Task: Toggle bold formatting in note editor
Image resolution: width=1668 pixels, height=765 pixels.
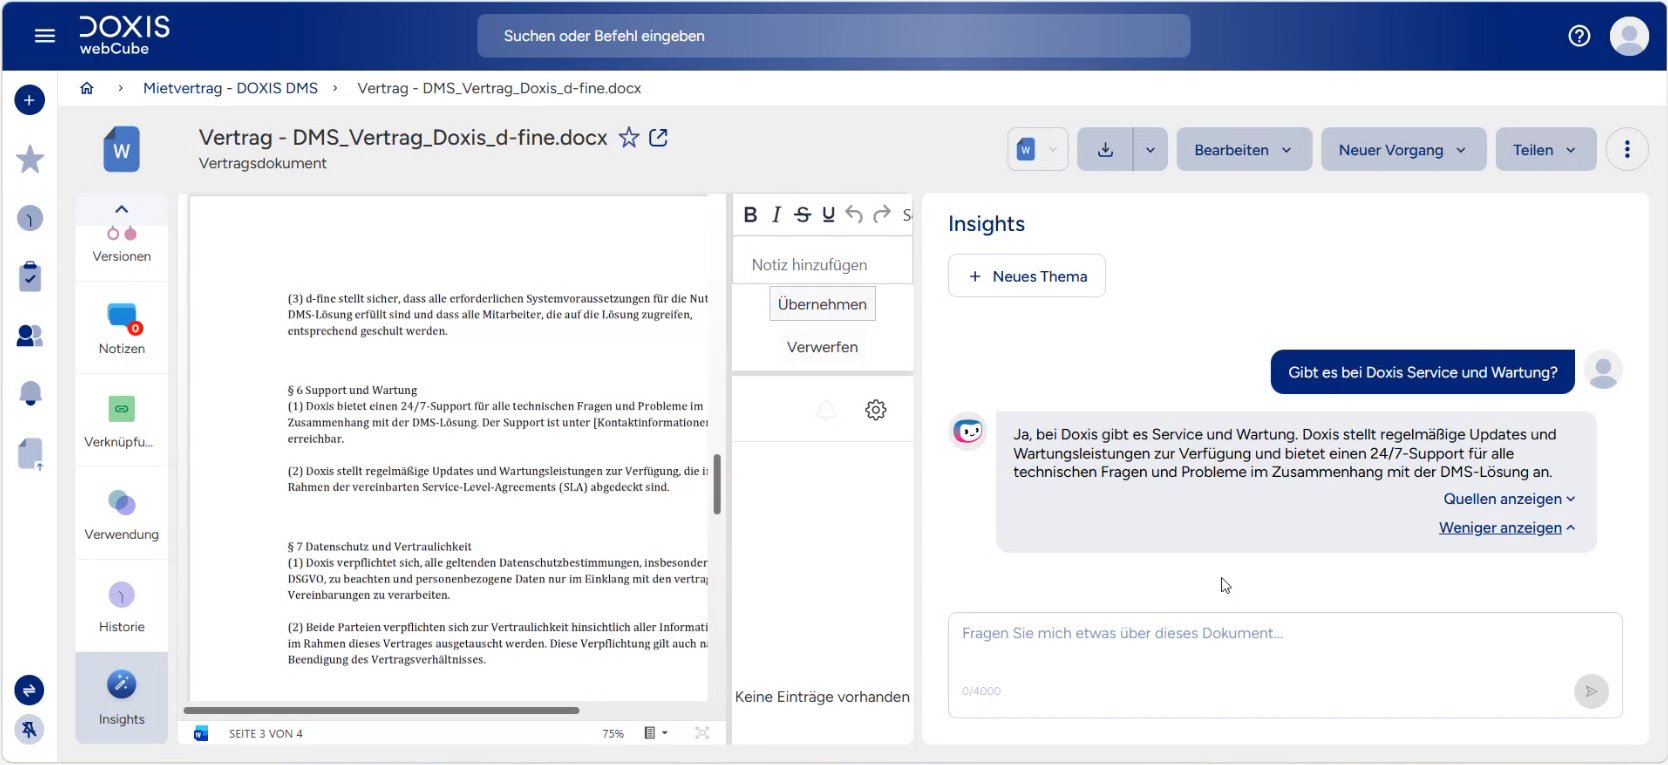Action: pyautogui.click(x=750, y=214)
